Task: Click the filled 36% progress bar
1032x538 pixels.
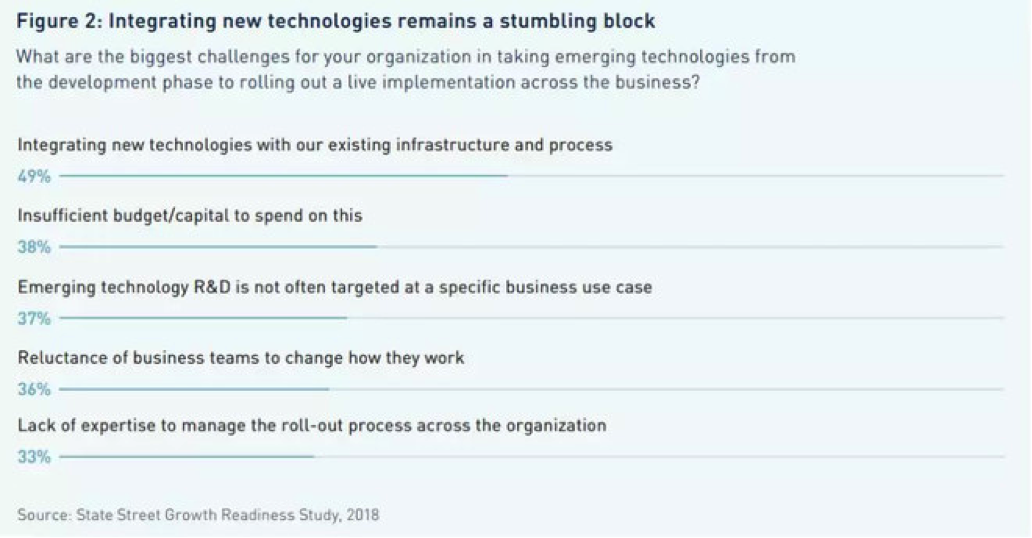Action: point(194,389)
